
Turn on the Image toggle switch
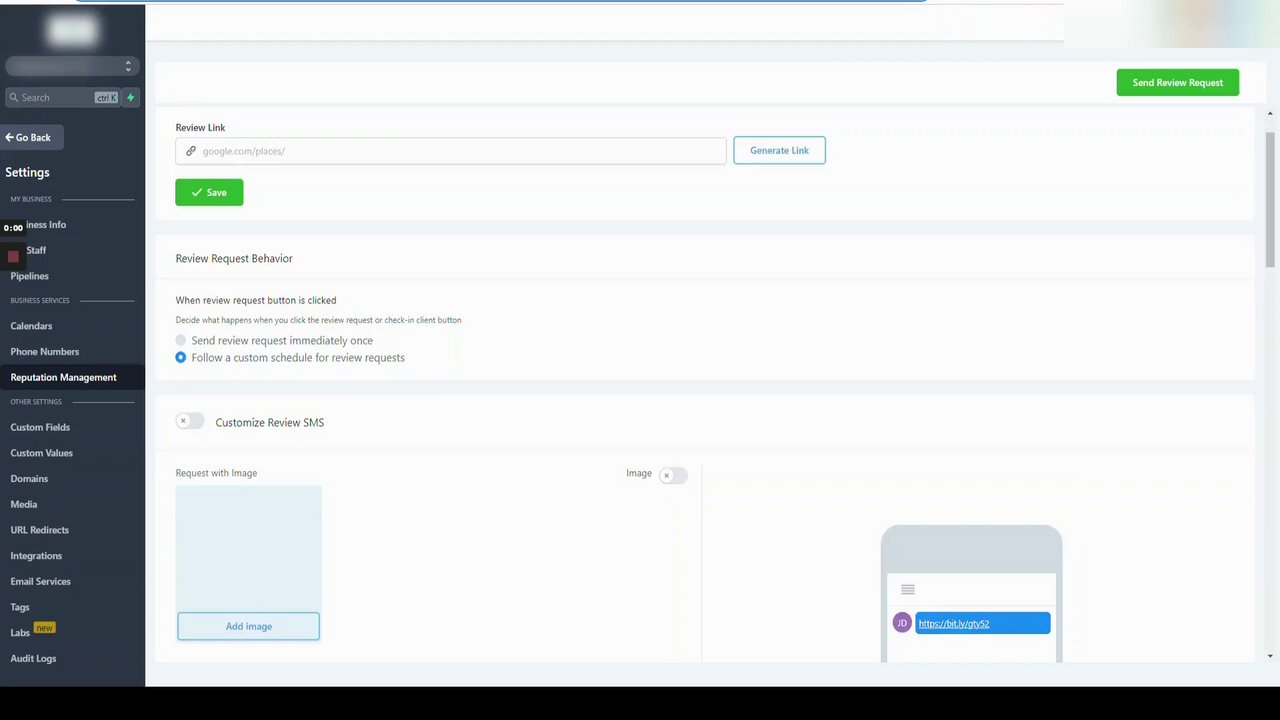[673, 475]
